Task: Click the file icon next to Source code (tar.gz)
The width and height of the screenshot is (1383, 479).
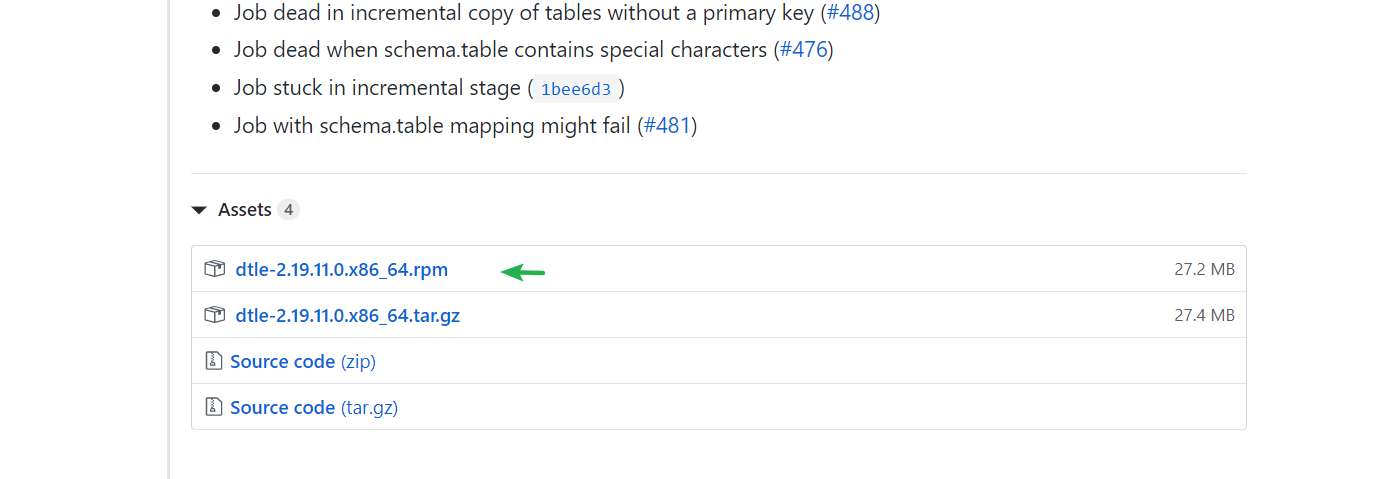Action: (x=213, y=407)
